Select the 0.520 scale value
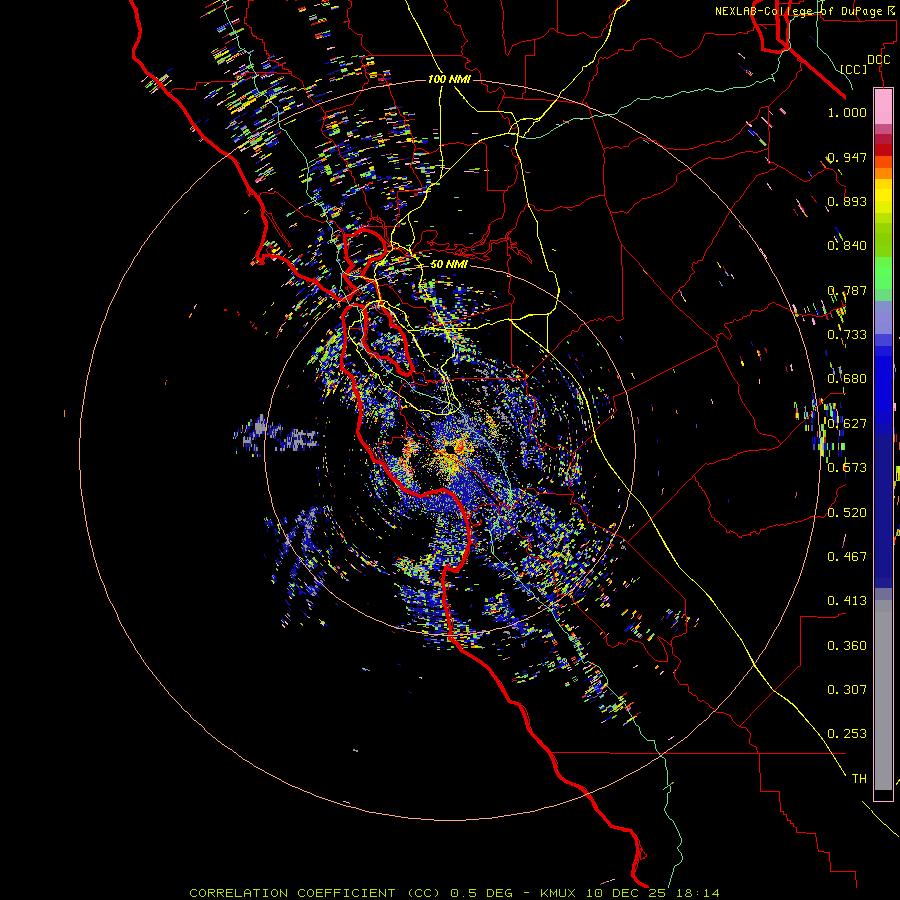 tap(847, 513)
